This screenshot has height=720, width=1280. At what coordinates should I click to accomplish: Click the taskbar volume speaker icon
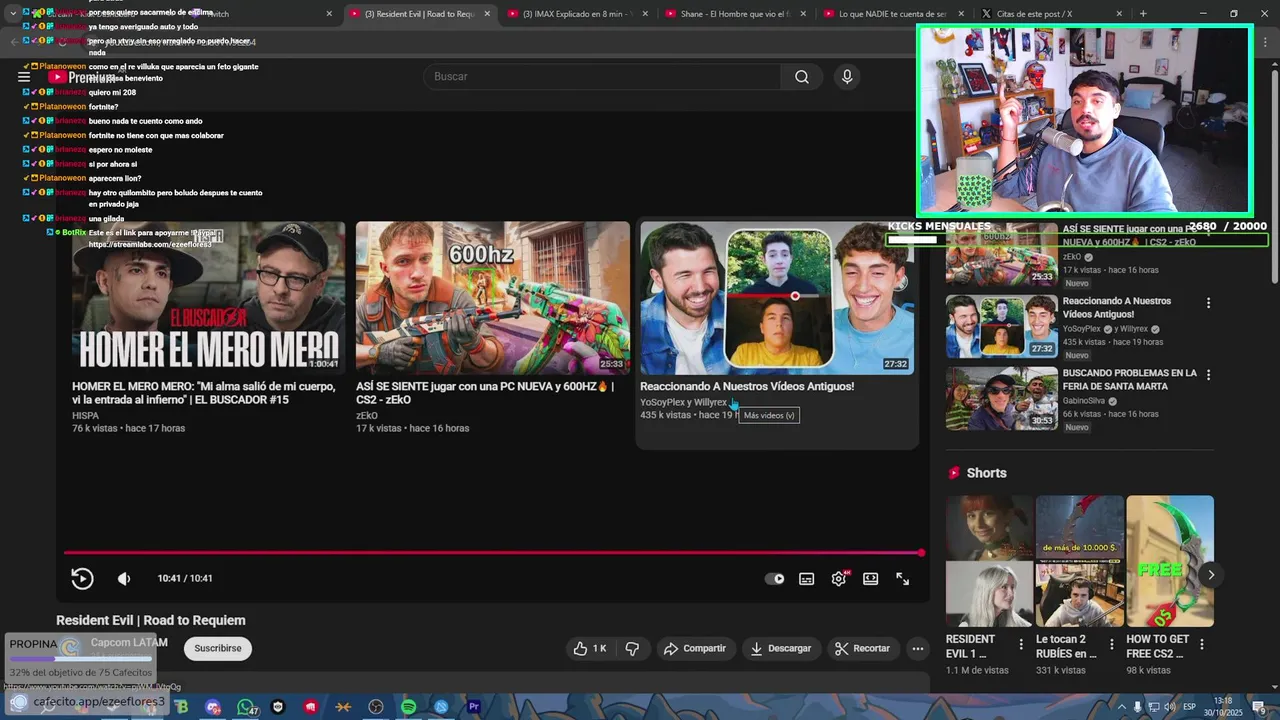click(1169, 707)
